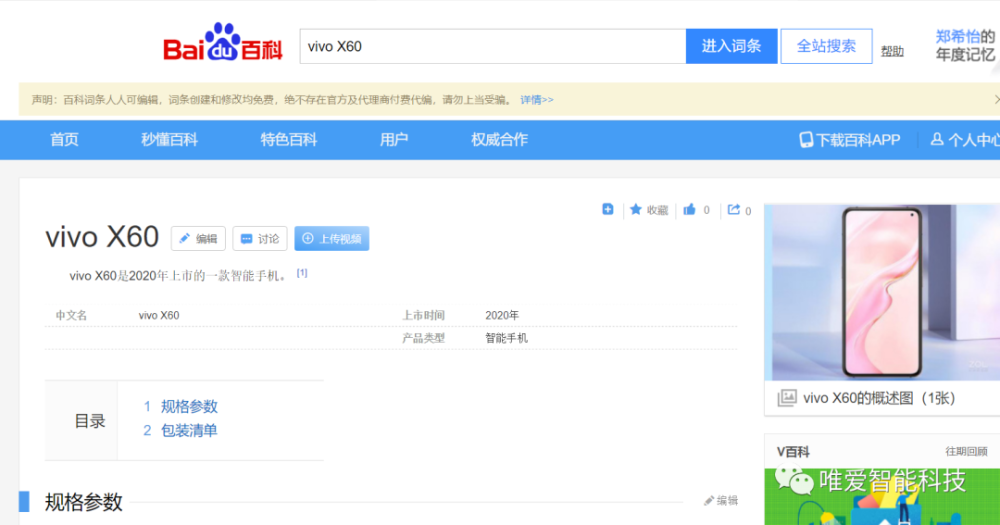
Task: Click vivo X60的概述图 (1张) caption
Action: (879, 398)
